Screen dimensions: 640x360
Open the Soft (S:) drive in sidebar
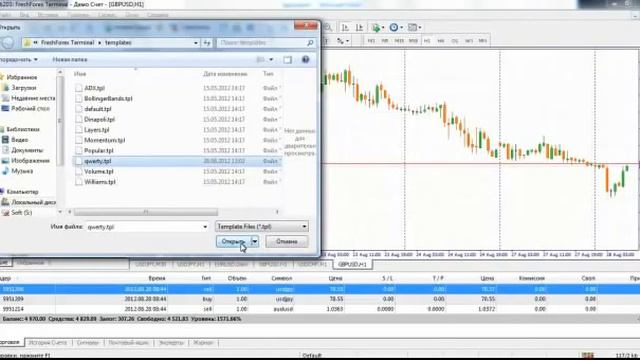[x=21, y=213]
